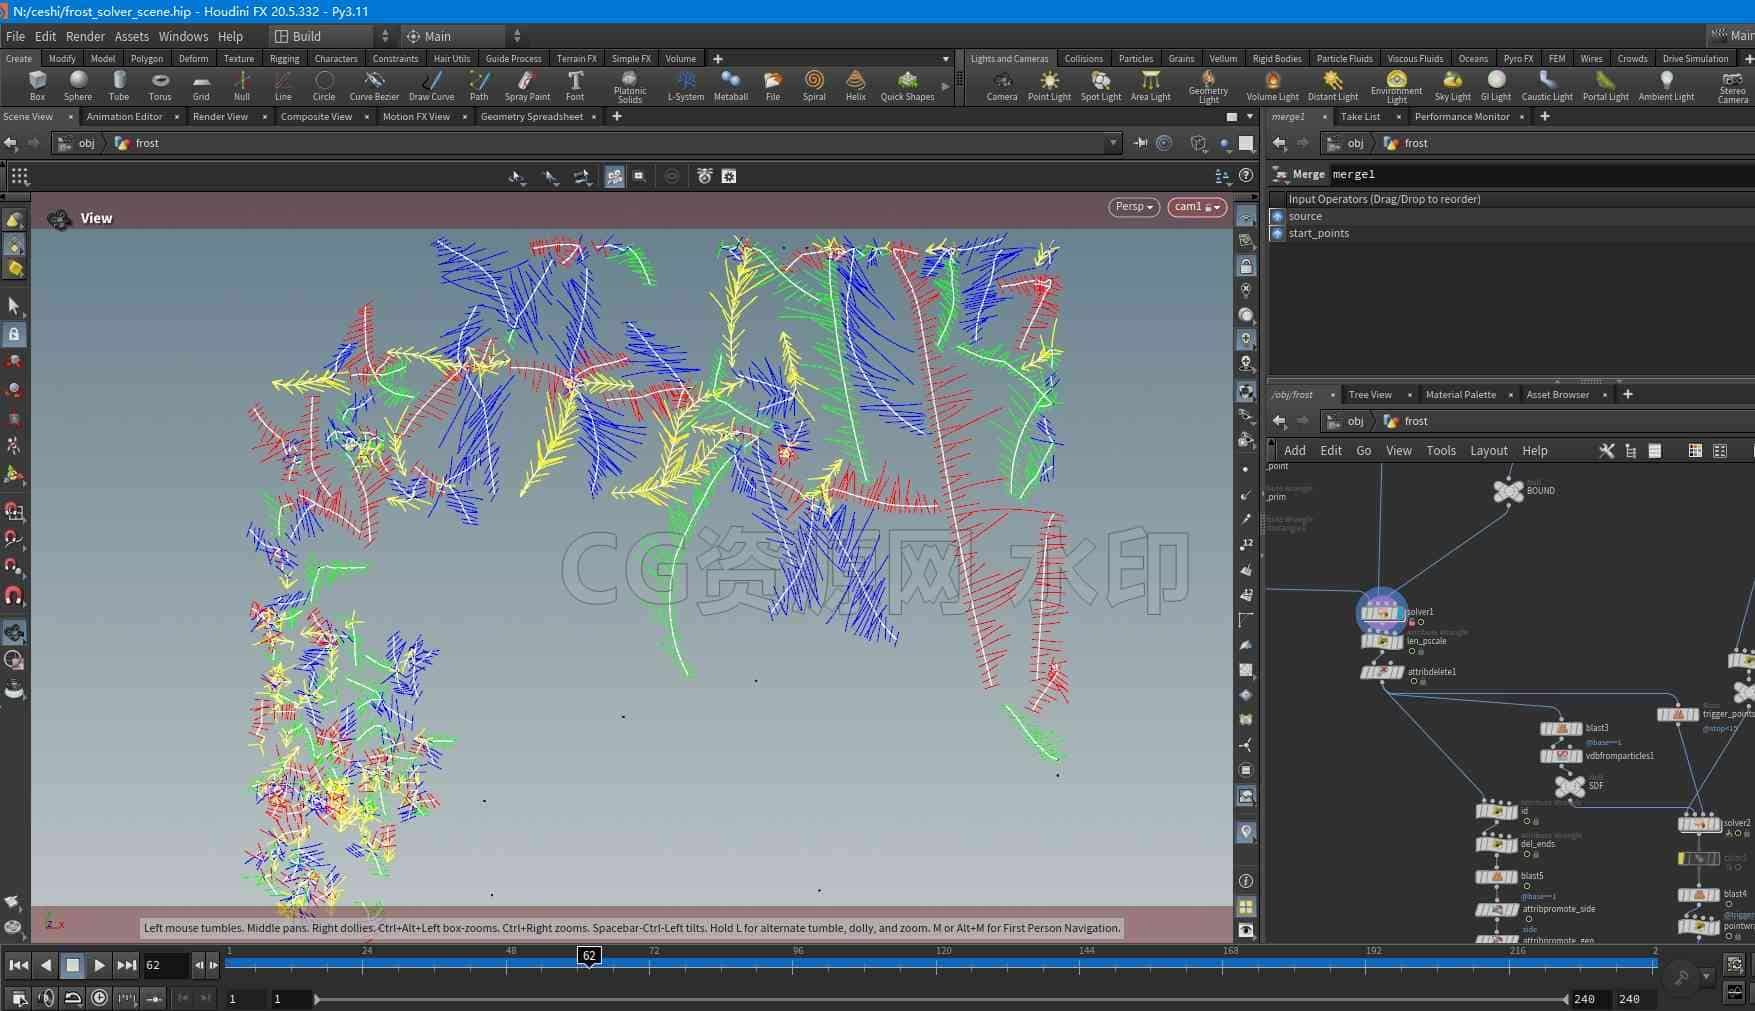Screen dimensions: 1755x1011
Task: Open the Persp viewport dropdown
Action: tap(1134, 207)
